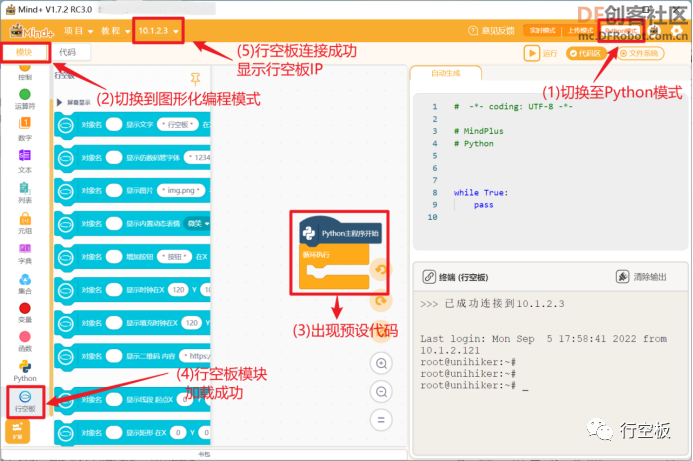Switch to 实时模式 real-time mode
The image size is (693, 461).
[x=542, y=30]
